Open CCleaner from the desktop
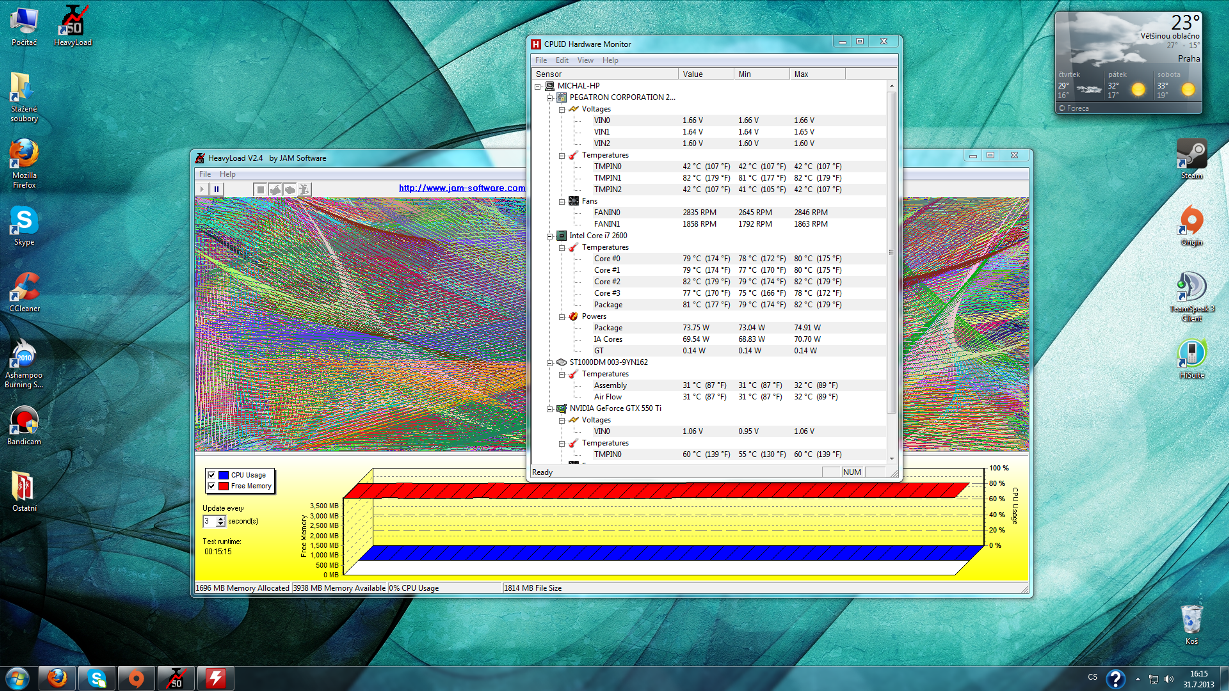The height and width of the screenshot is (691, 1229). click(x=24, y=289)
